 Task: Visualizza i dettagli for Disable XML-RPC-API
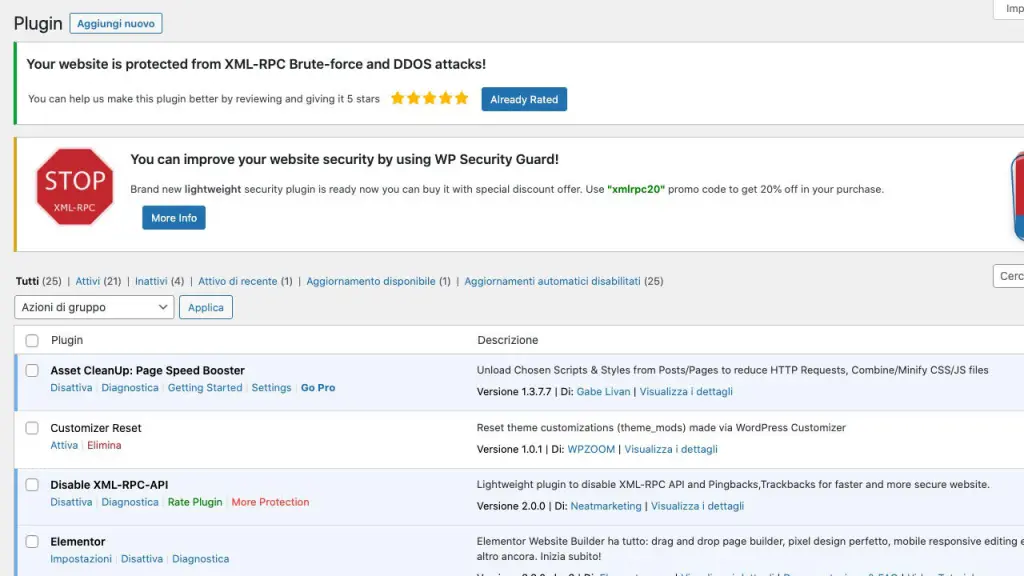click(x=697, y=505)
